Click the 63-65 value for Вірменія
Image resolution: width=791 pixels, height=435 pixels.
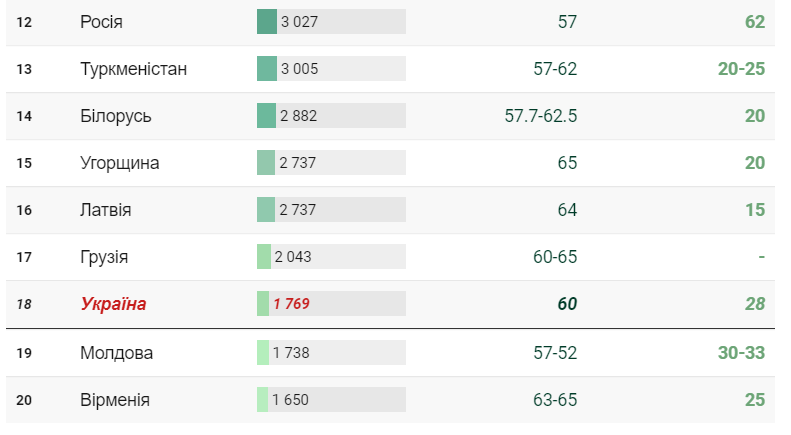tap(555, 400)
